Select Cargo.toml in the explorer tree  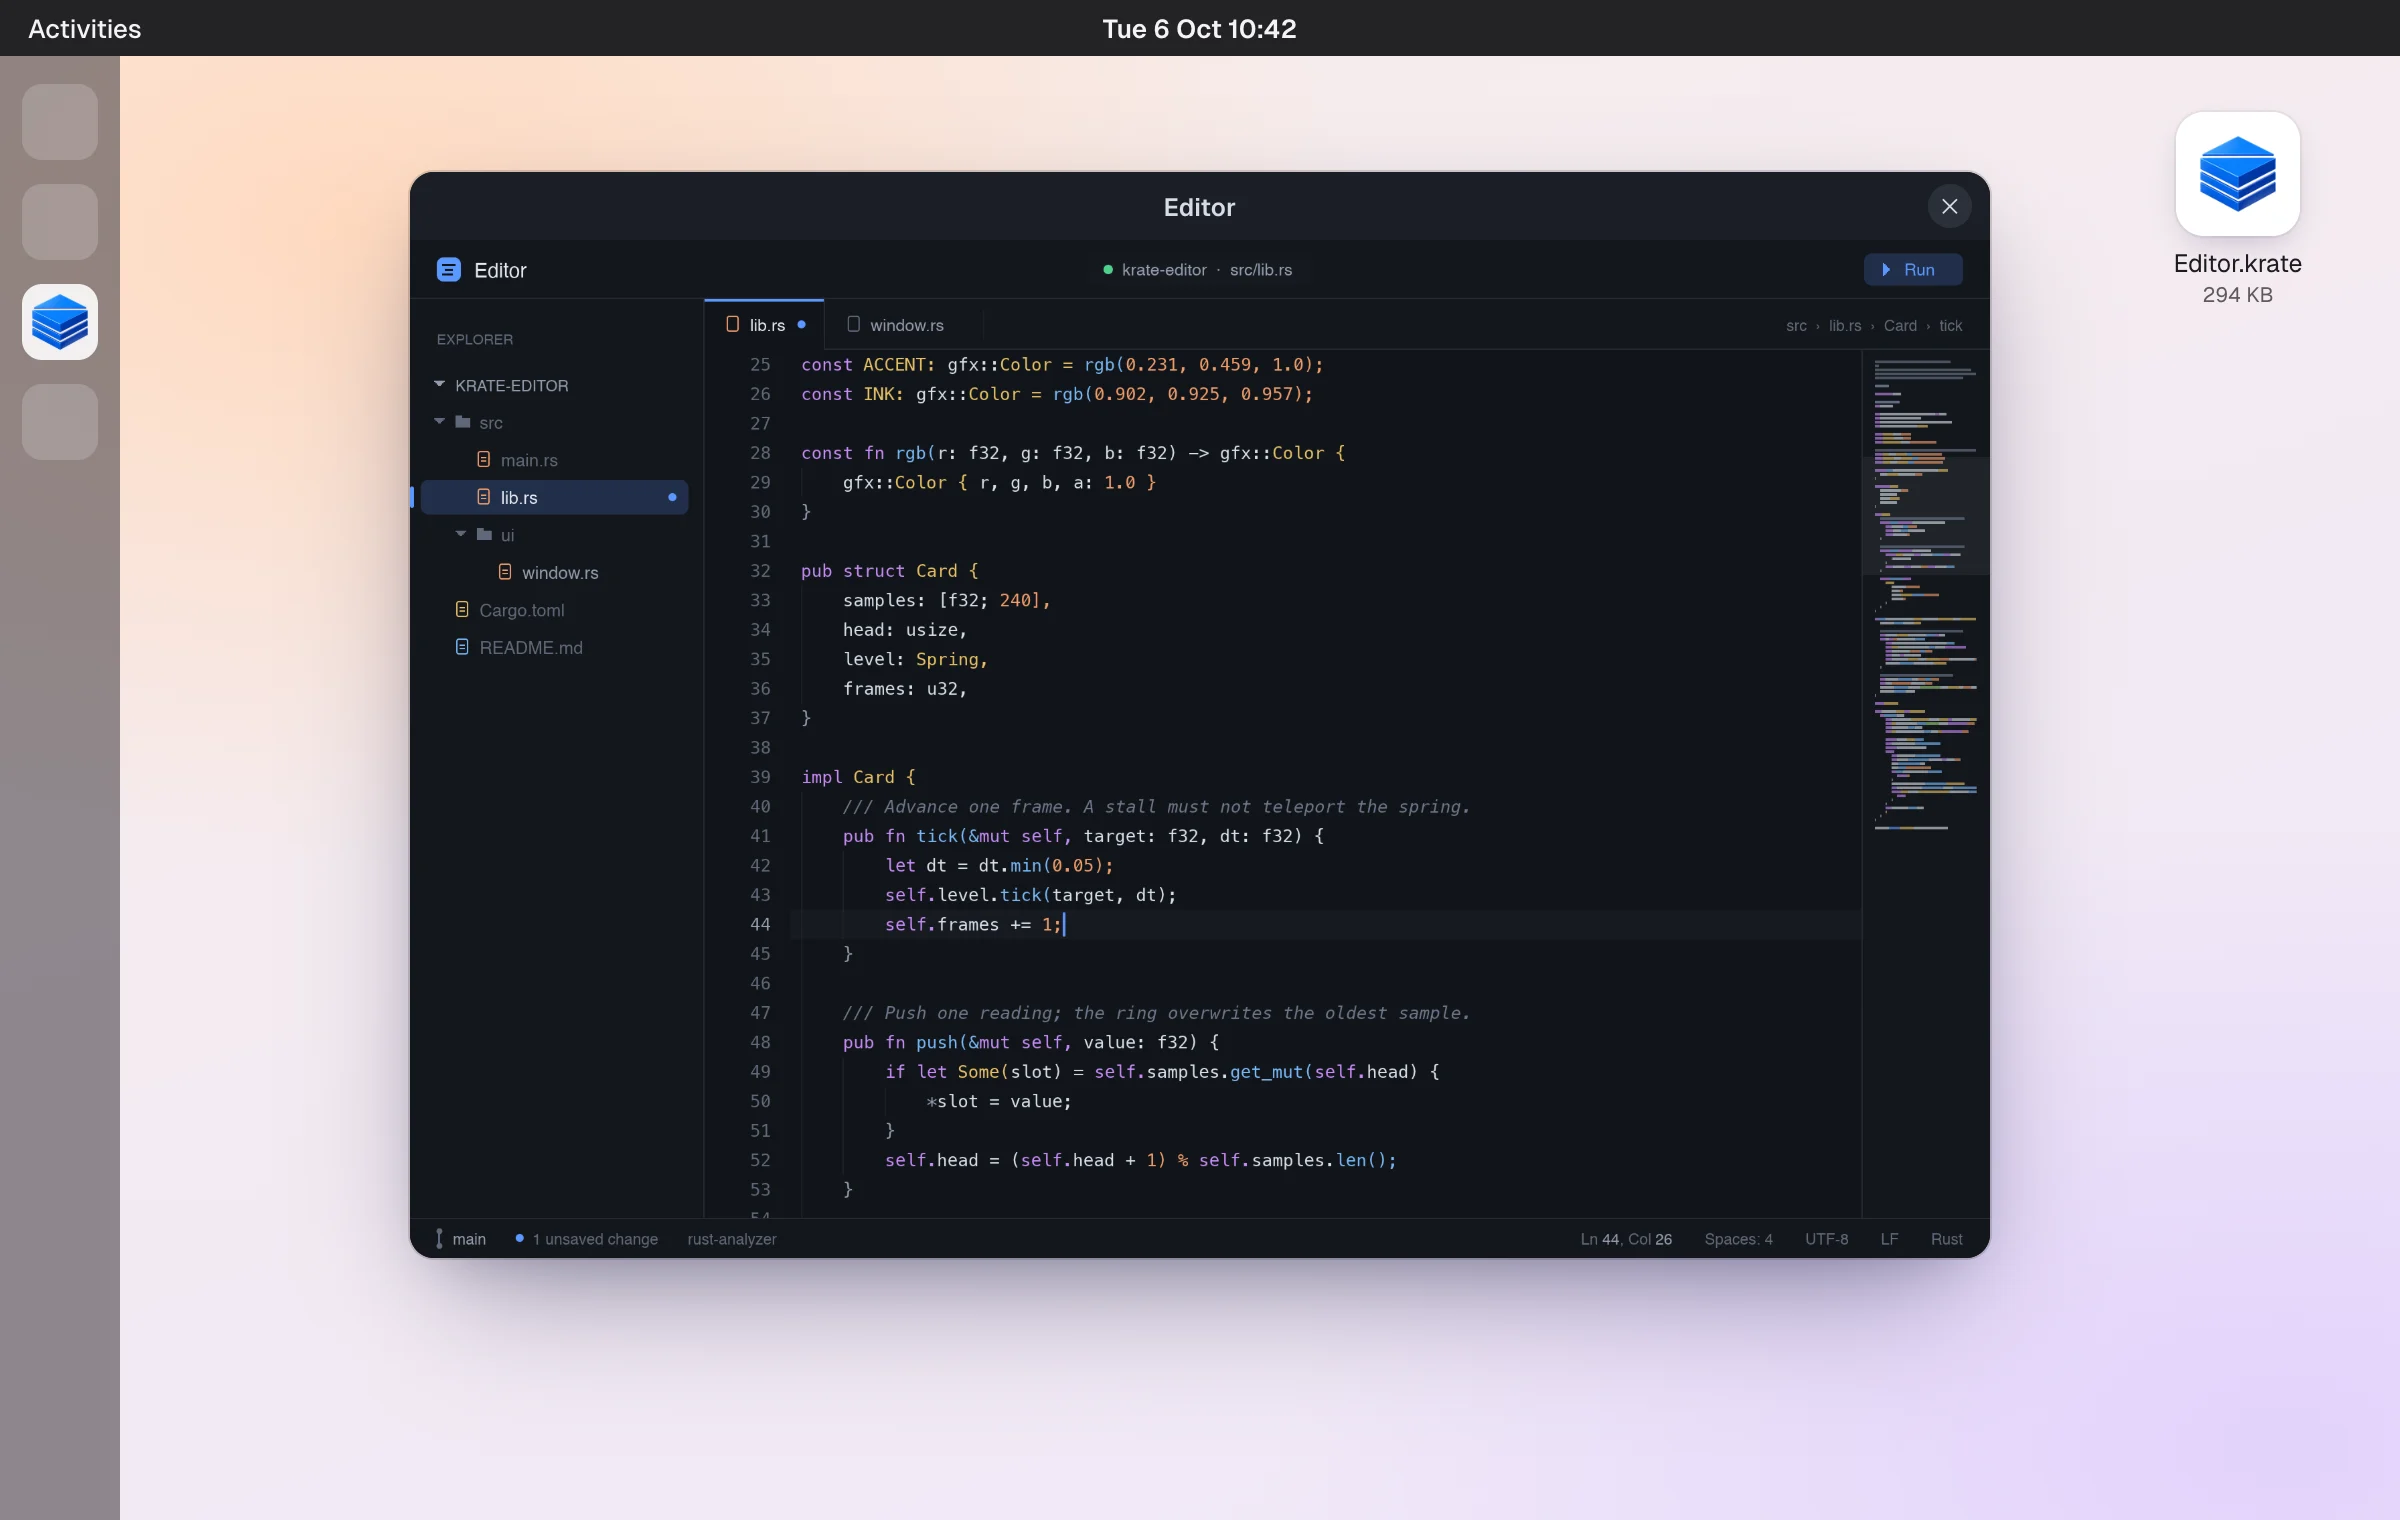click(x=554, y=610)
